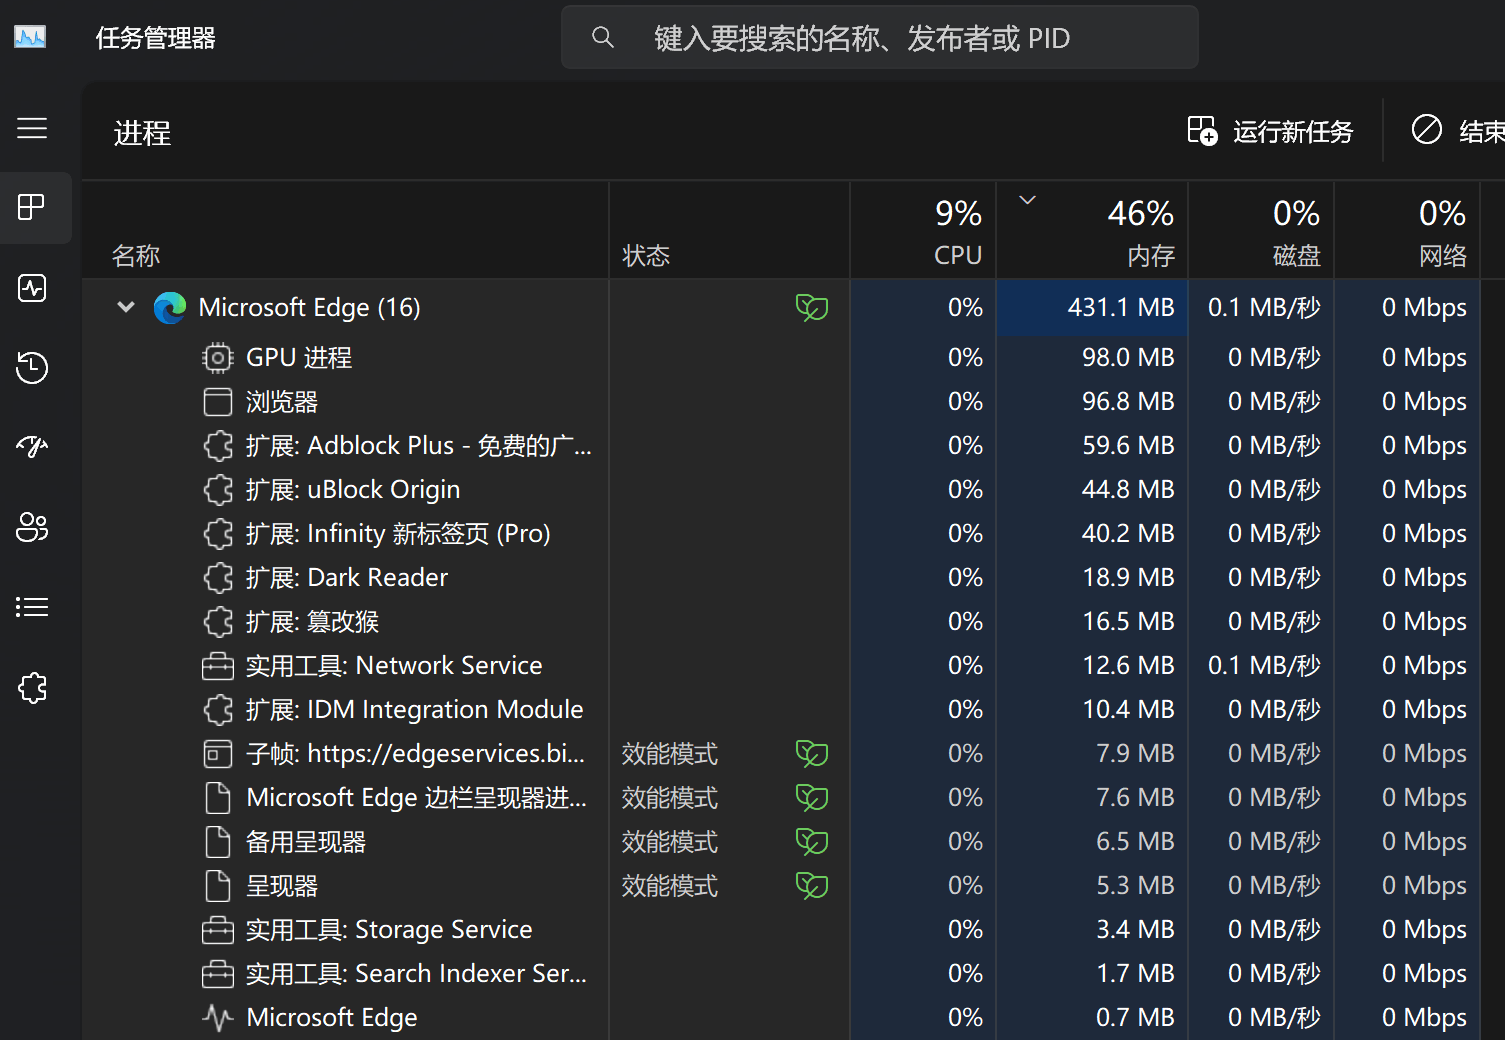This screenshot has width=1506, height=1040.
Task: Click the search magnifier icon
Action: click(x=603, y=38)
